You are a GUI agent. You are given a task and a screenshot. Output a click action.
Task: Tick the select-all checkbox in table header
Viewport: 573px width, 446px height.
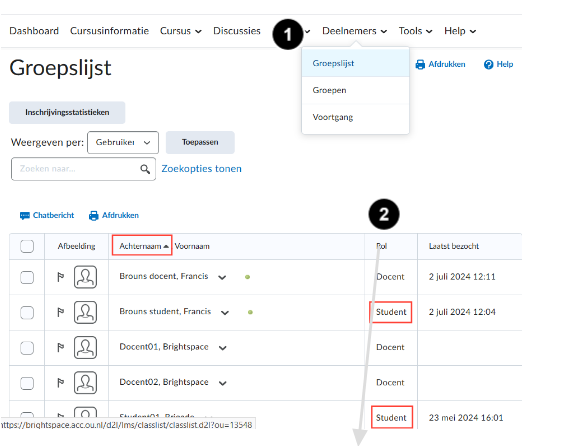click(27, 246)
